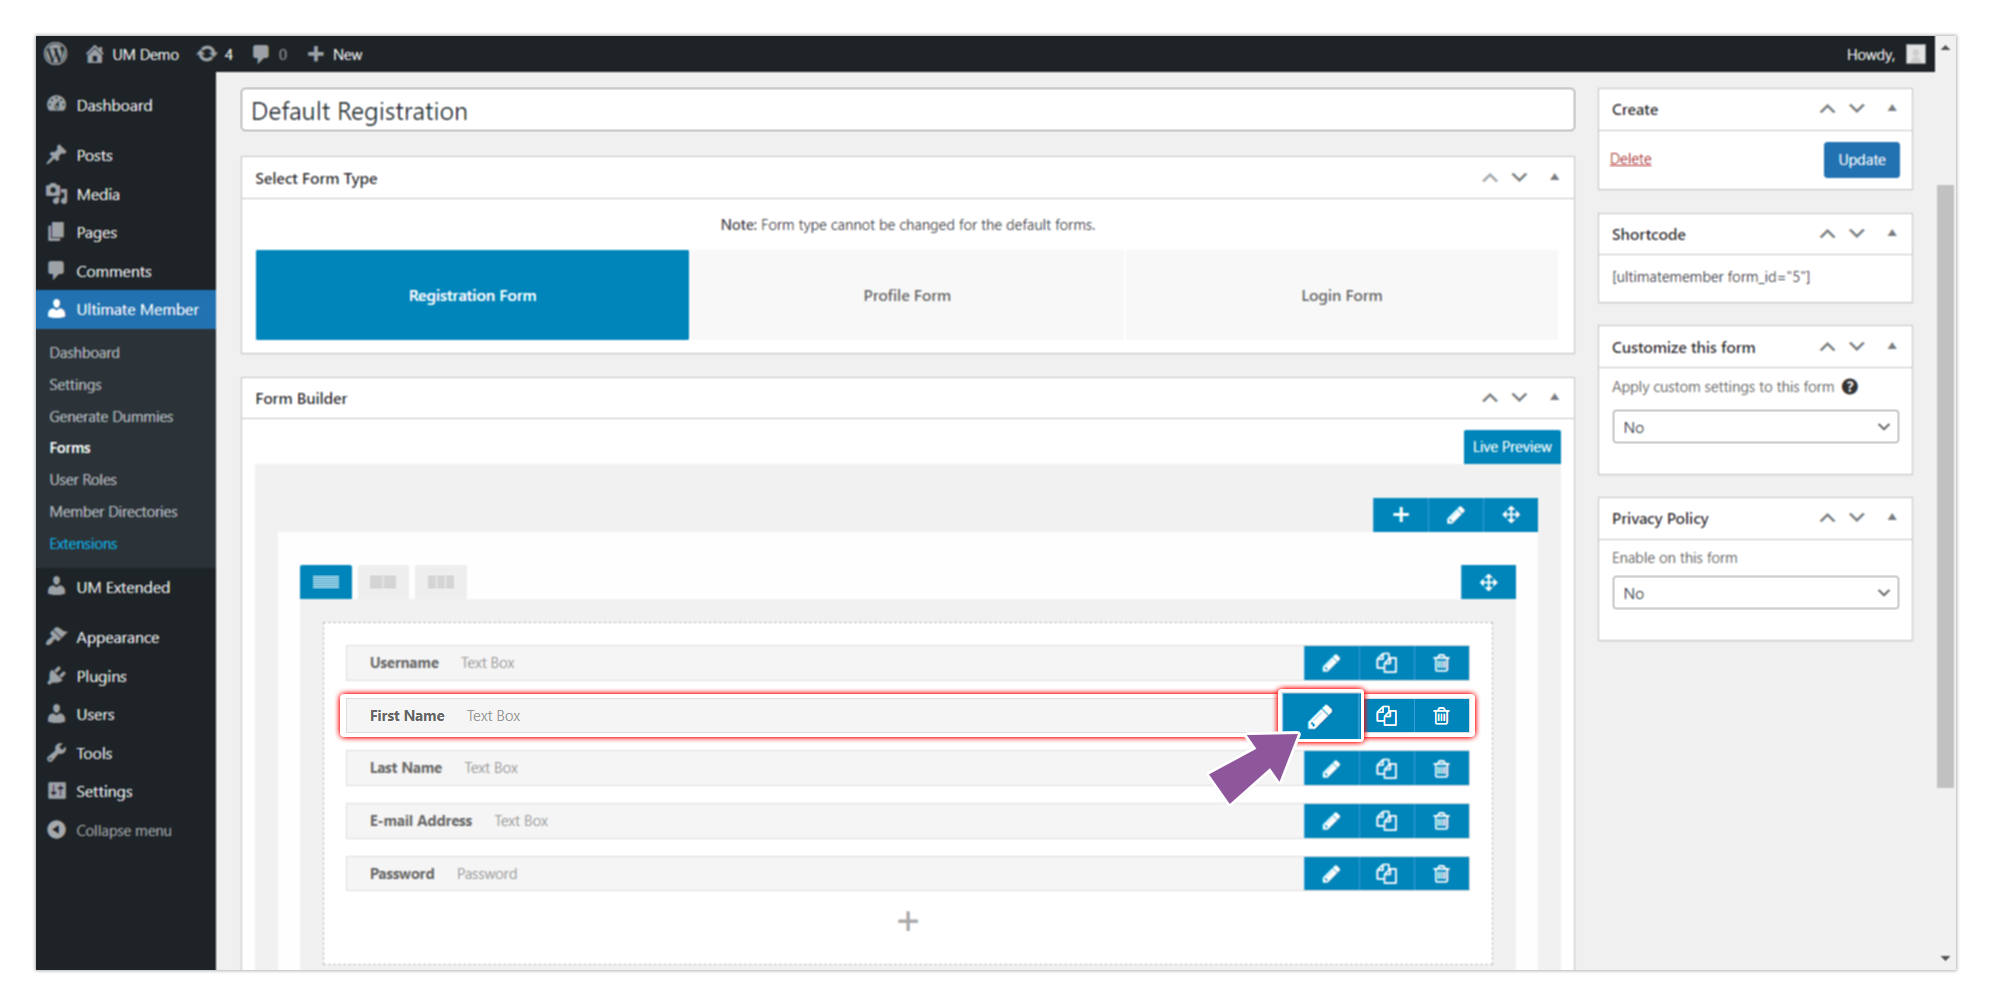1992x1006 pixels.
Task: Add a new field with plus sign
Action: 908,921
